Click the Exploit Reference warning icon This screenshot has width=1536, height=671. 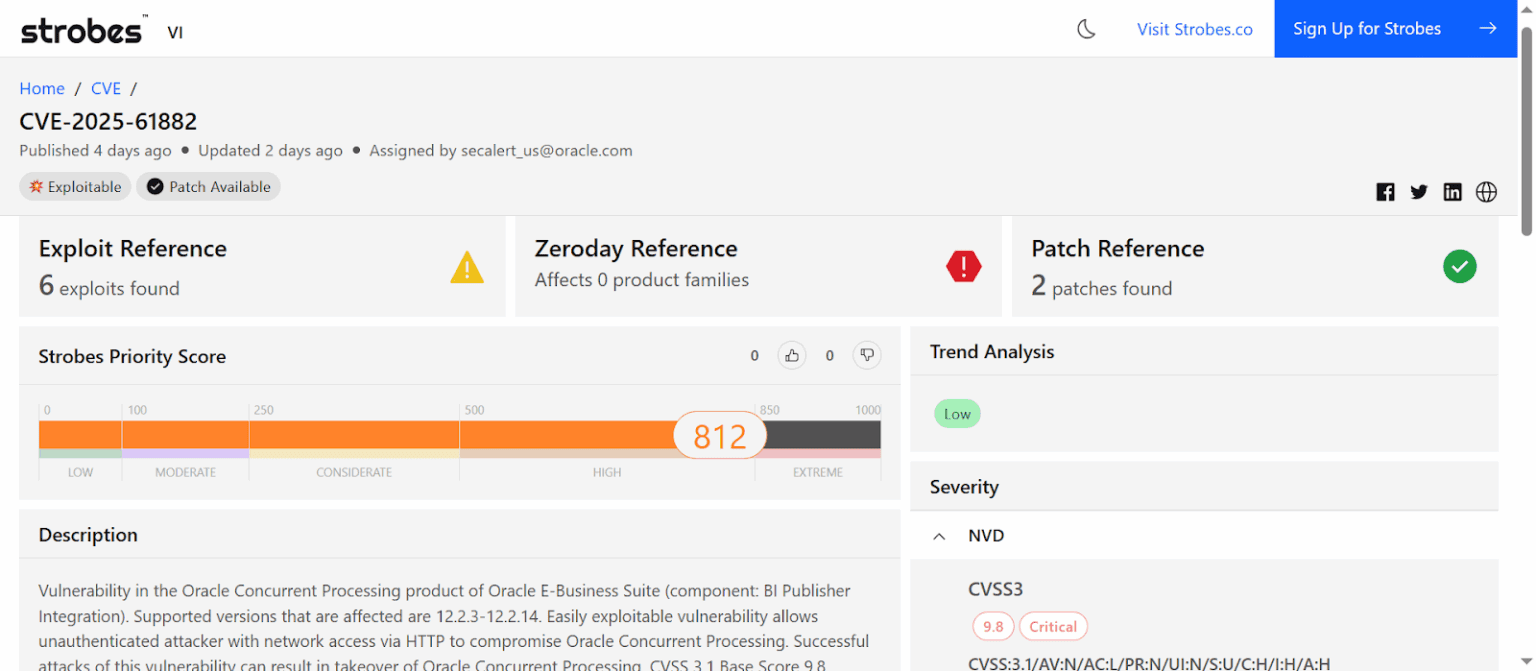tap(467, 266)
